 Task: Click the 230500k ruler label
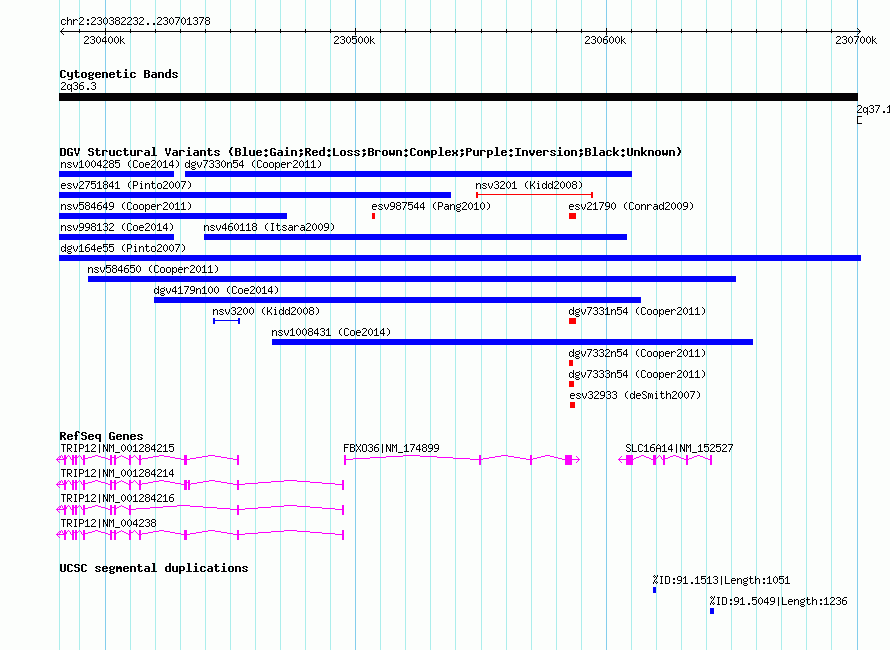click(354, 40)
